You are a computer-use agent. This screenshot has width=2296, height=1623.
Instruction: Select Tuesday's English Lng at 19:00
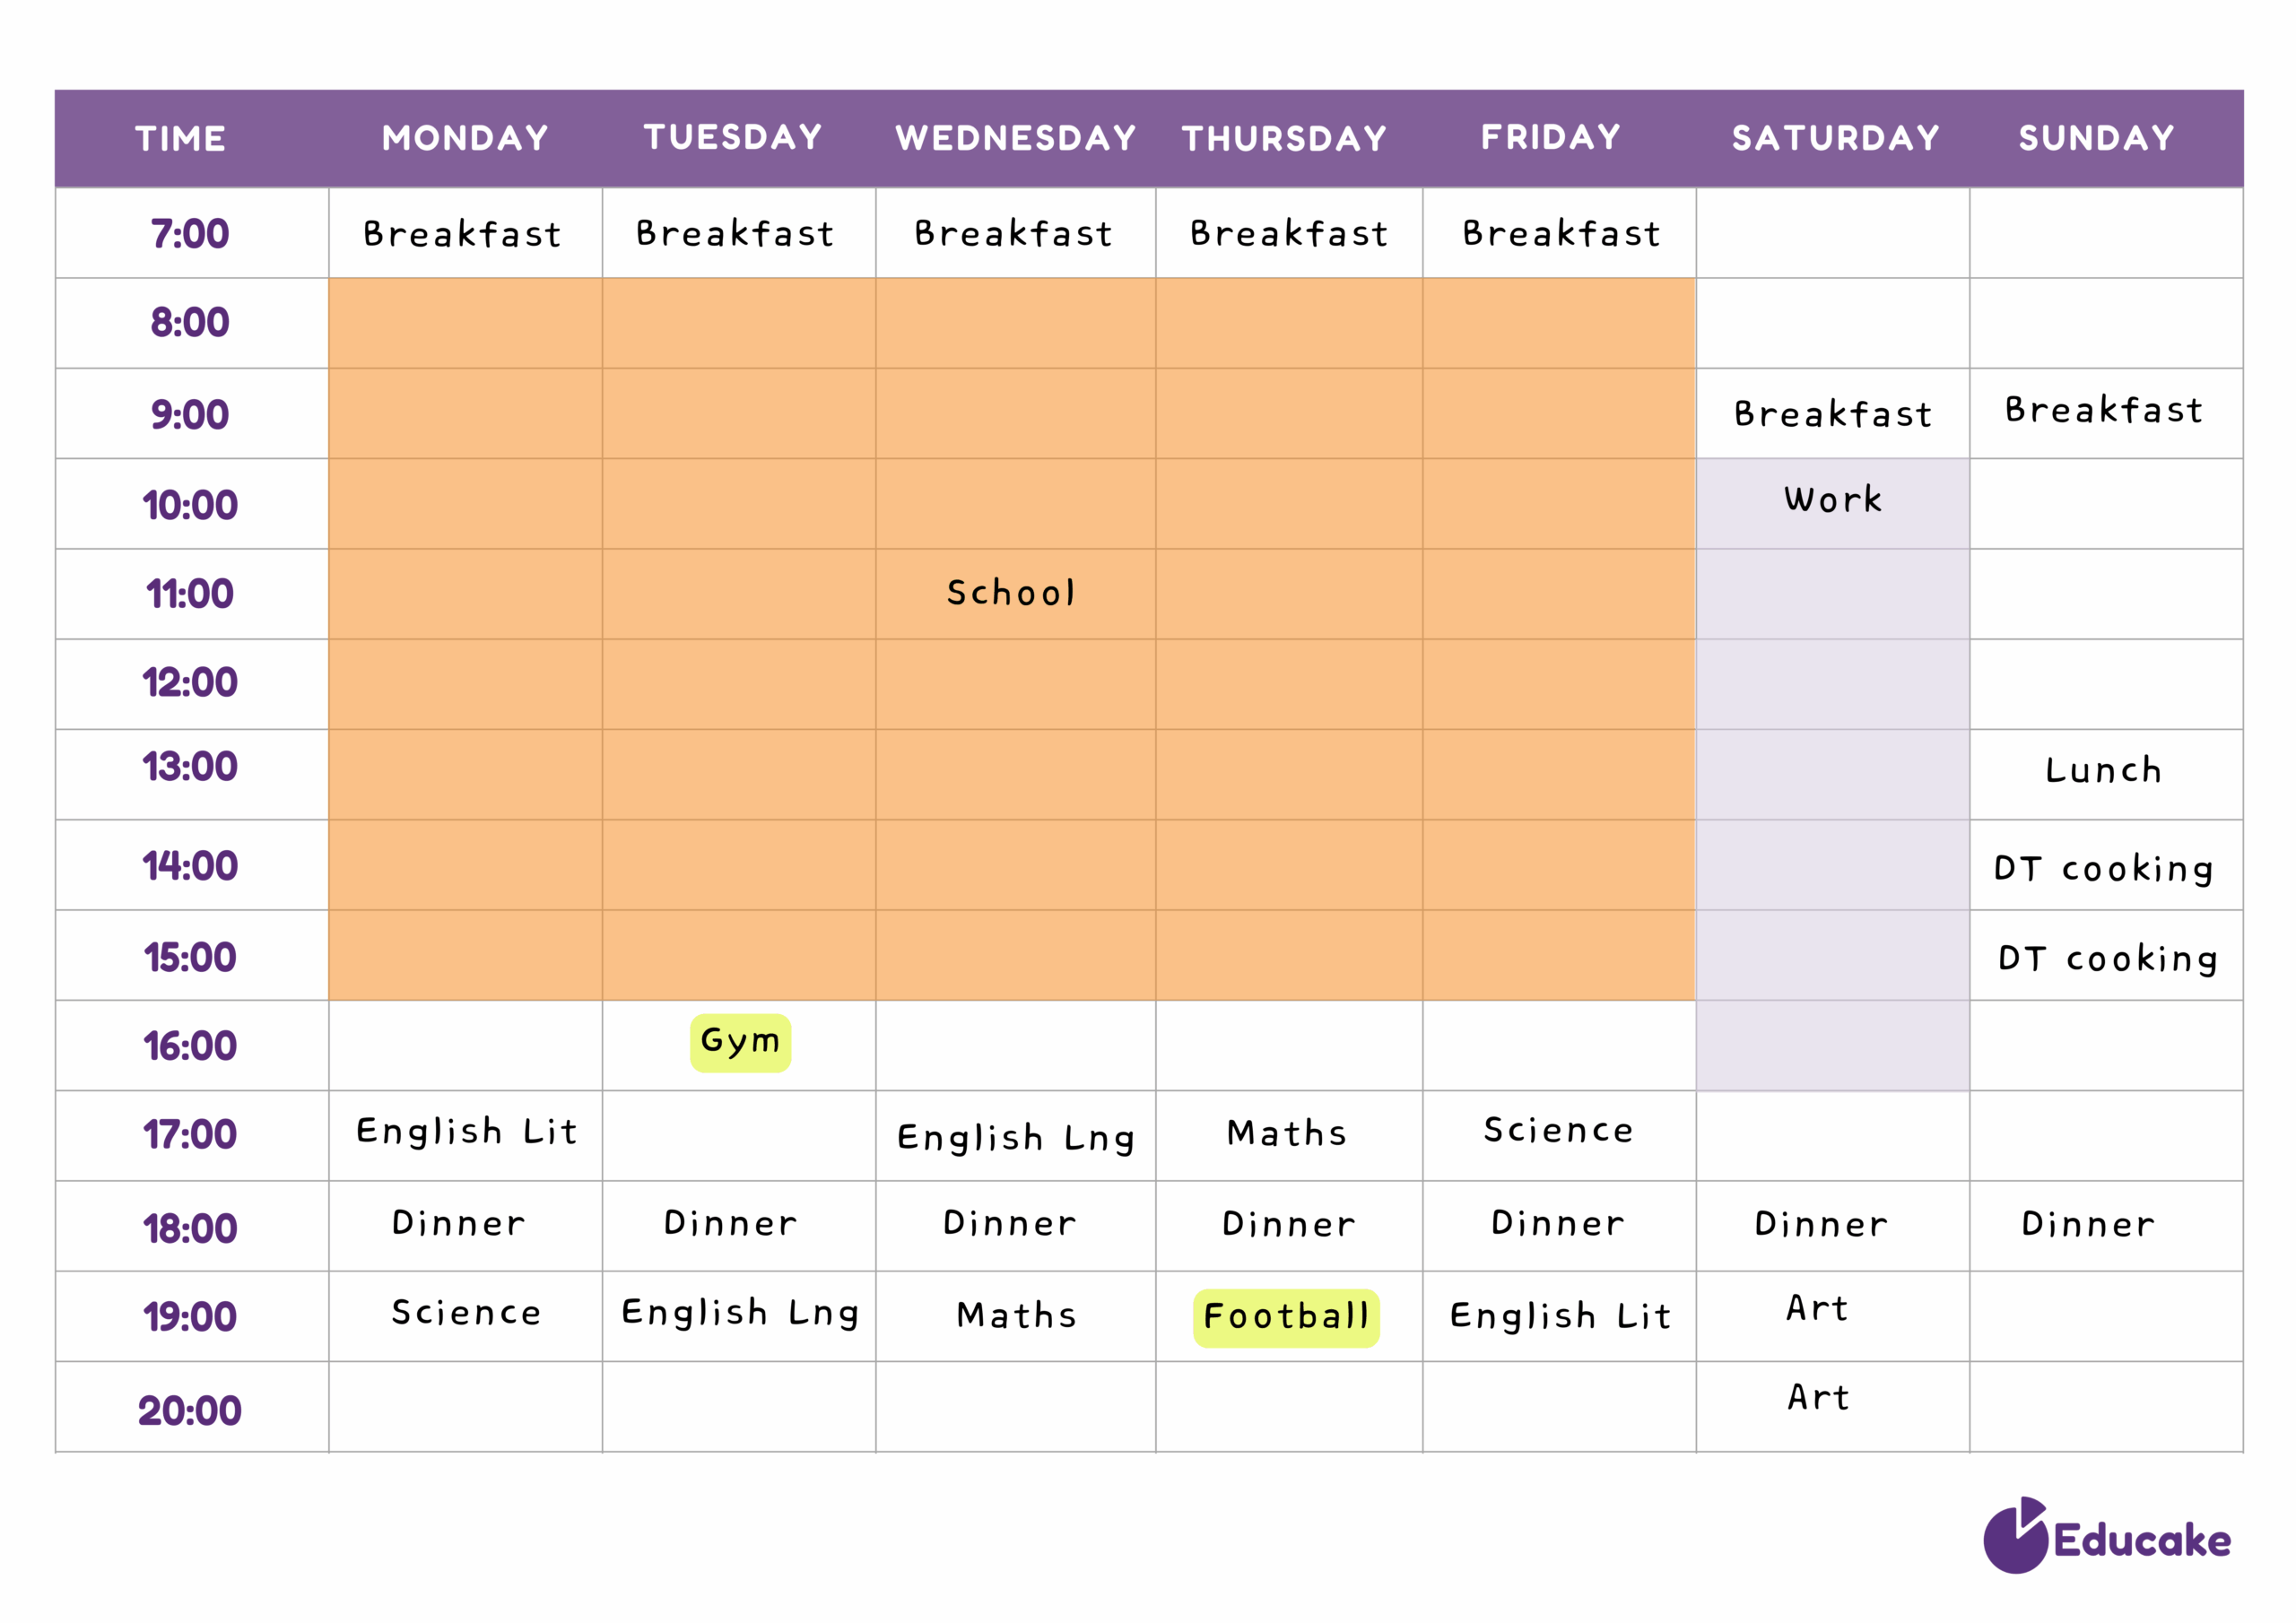click(x=740, y=1313)
